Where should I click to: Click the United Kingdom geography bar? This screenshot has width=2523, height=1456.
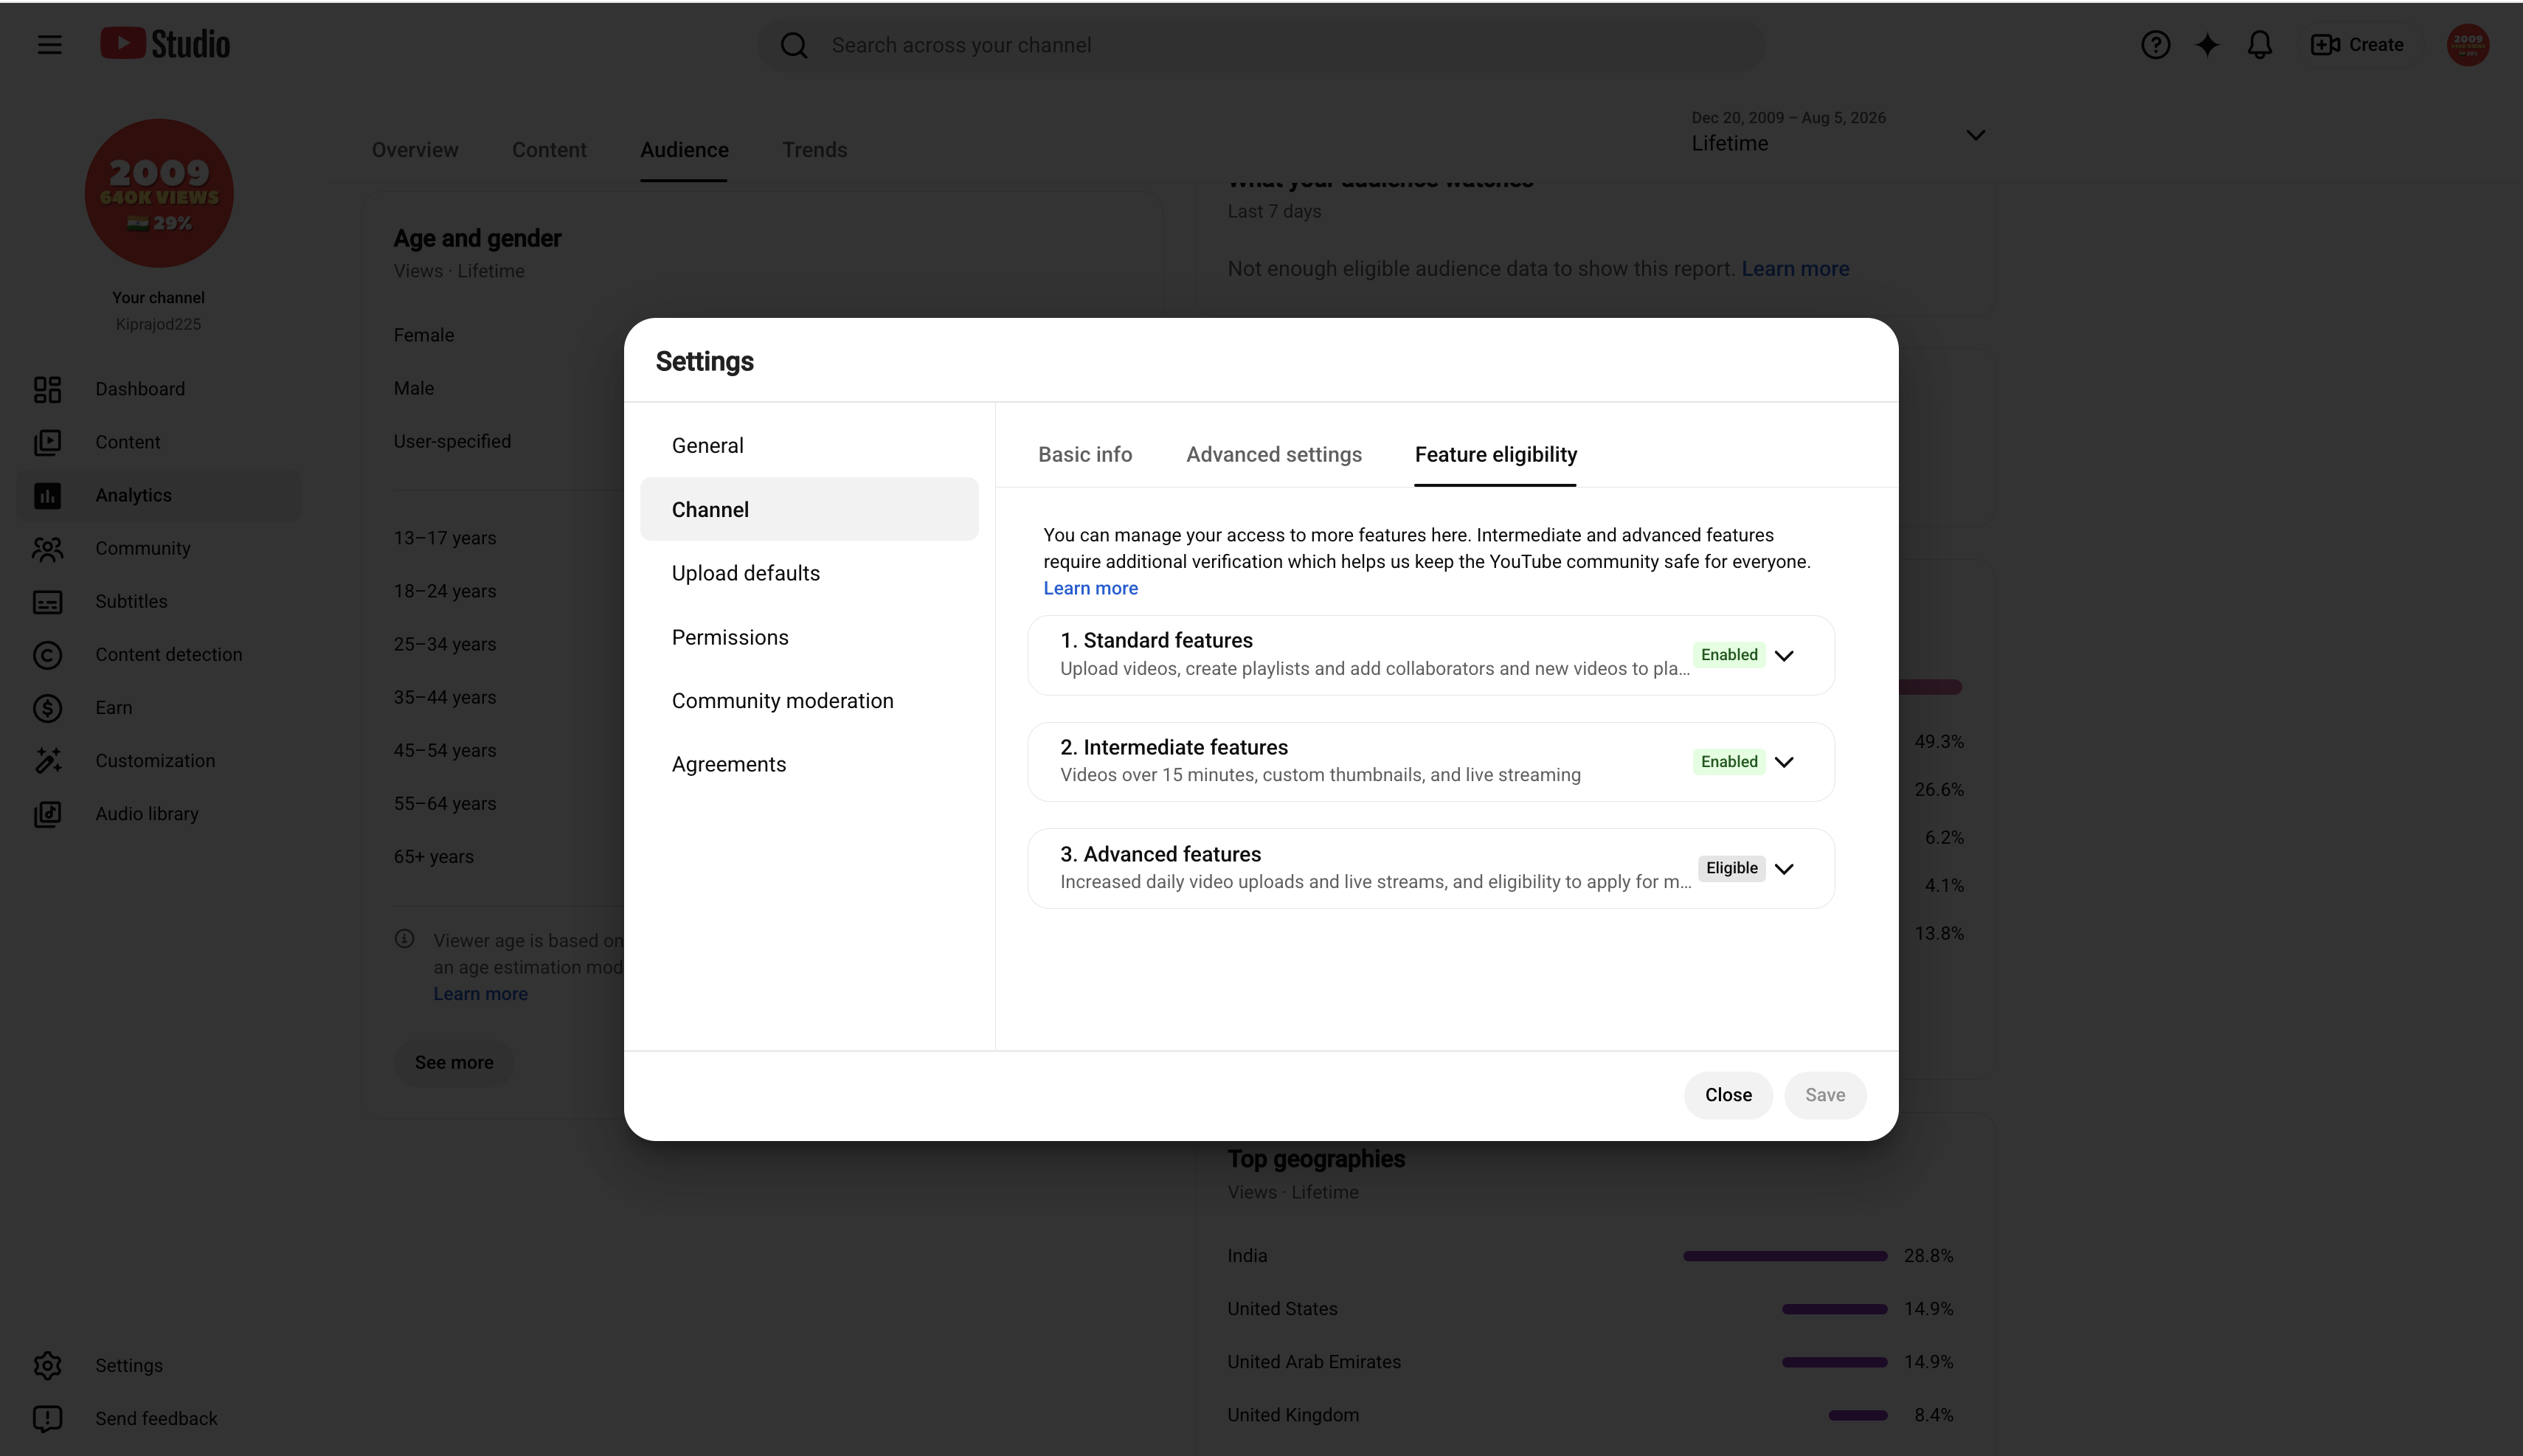tap(1858, 1415)
